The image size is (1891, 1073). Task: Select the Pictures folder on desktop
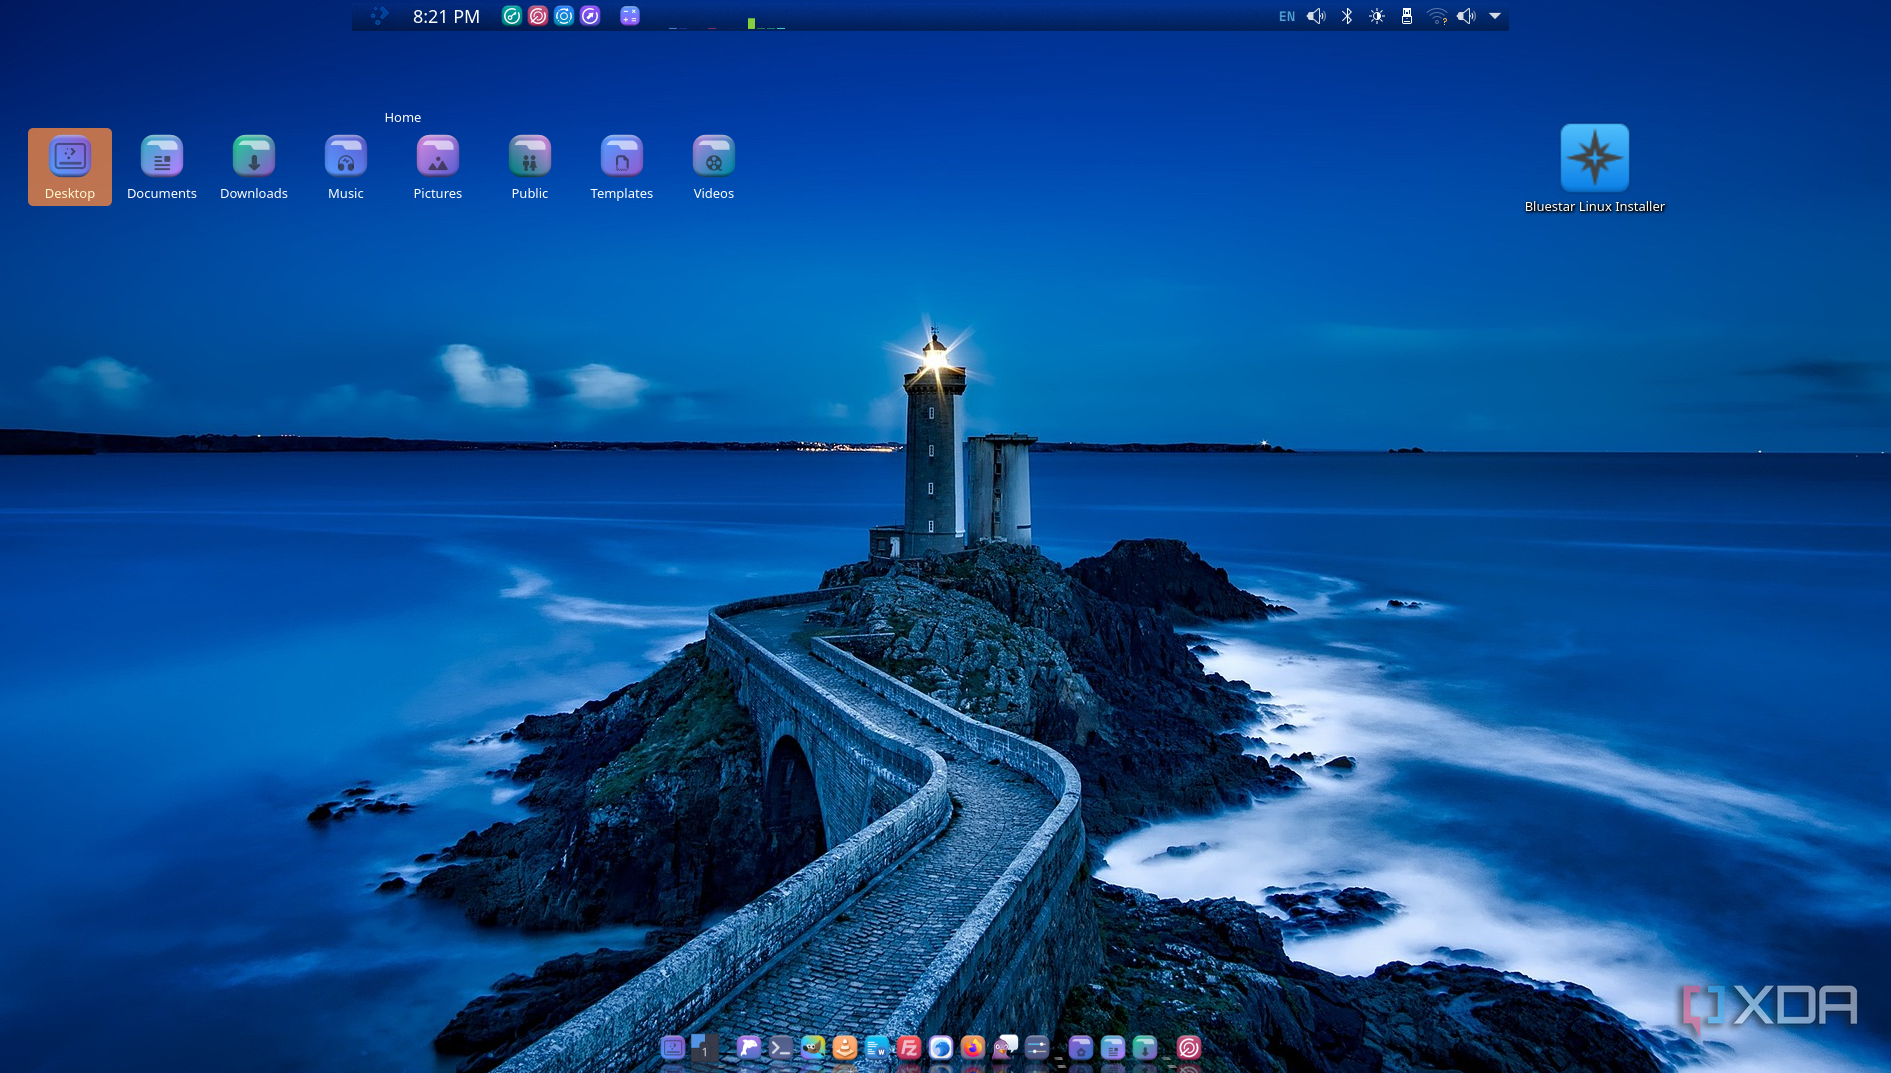pos(438,157)
